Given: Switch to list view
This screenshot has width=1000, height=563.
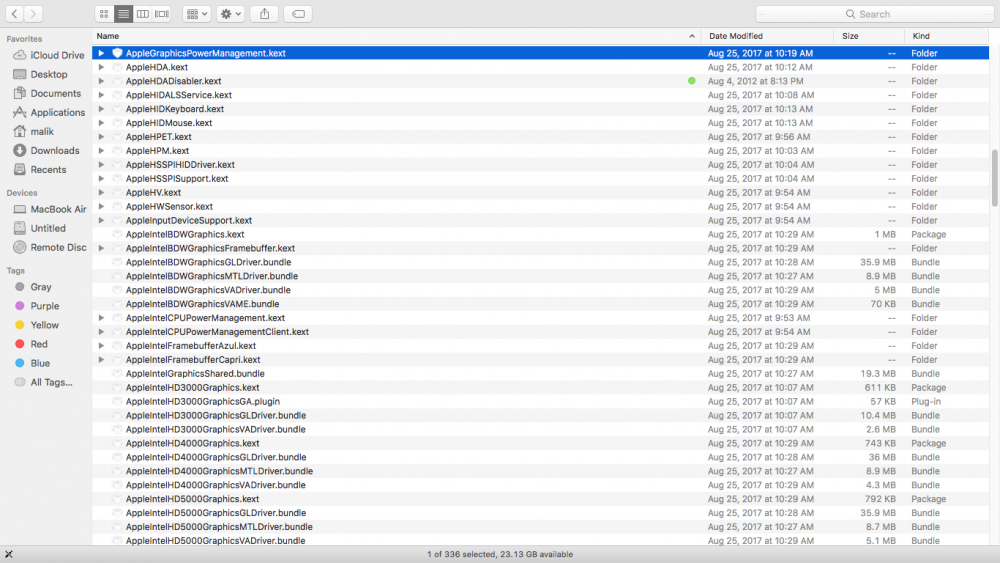Looking at the screenshot, I should point(124,13).
